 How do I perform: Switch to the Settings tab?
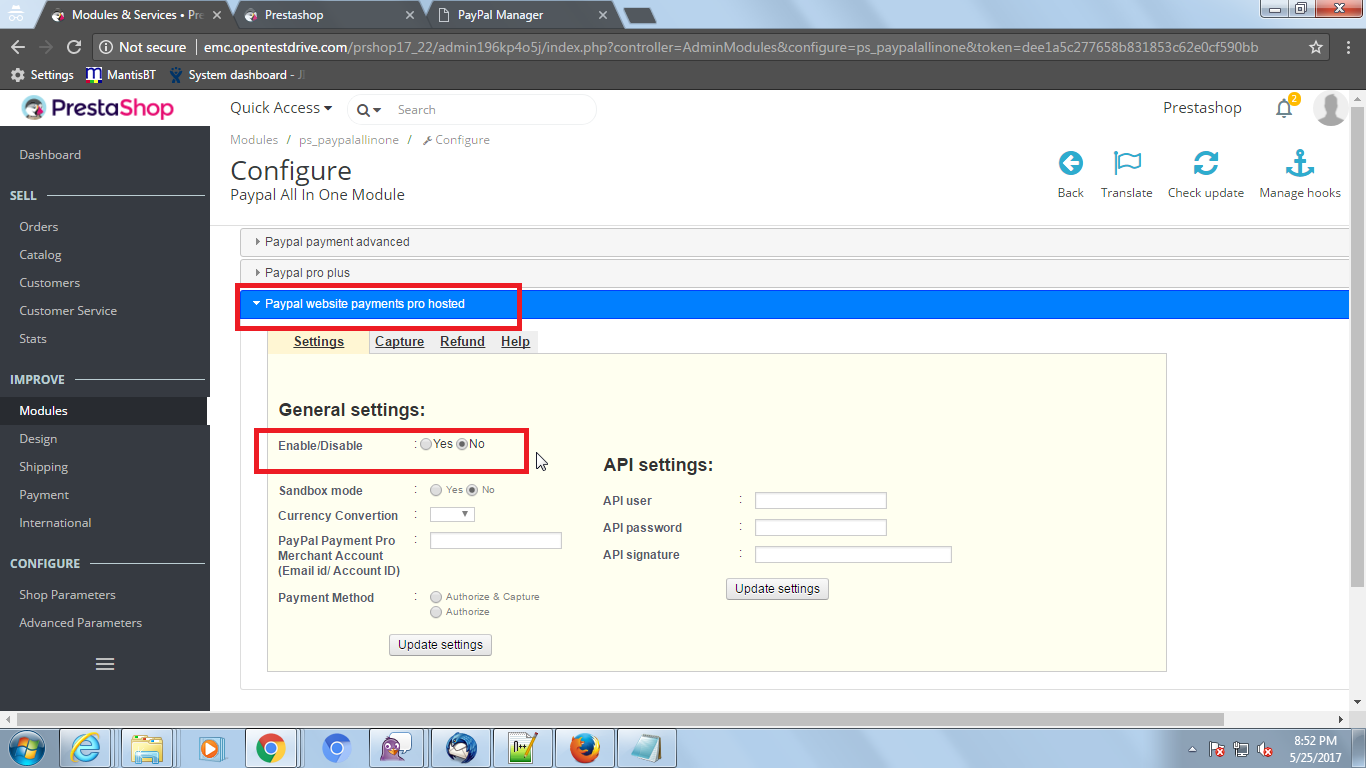pos(319,342)
